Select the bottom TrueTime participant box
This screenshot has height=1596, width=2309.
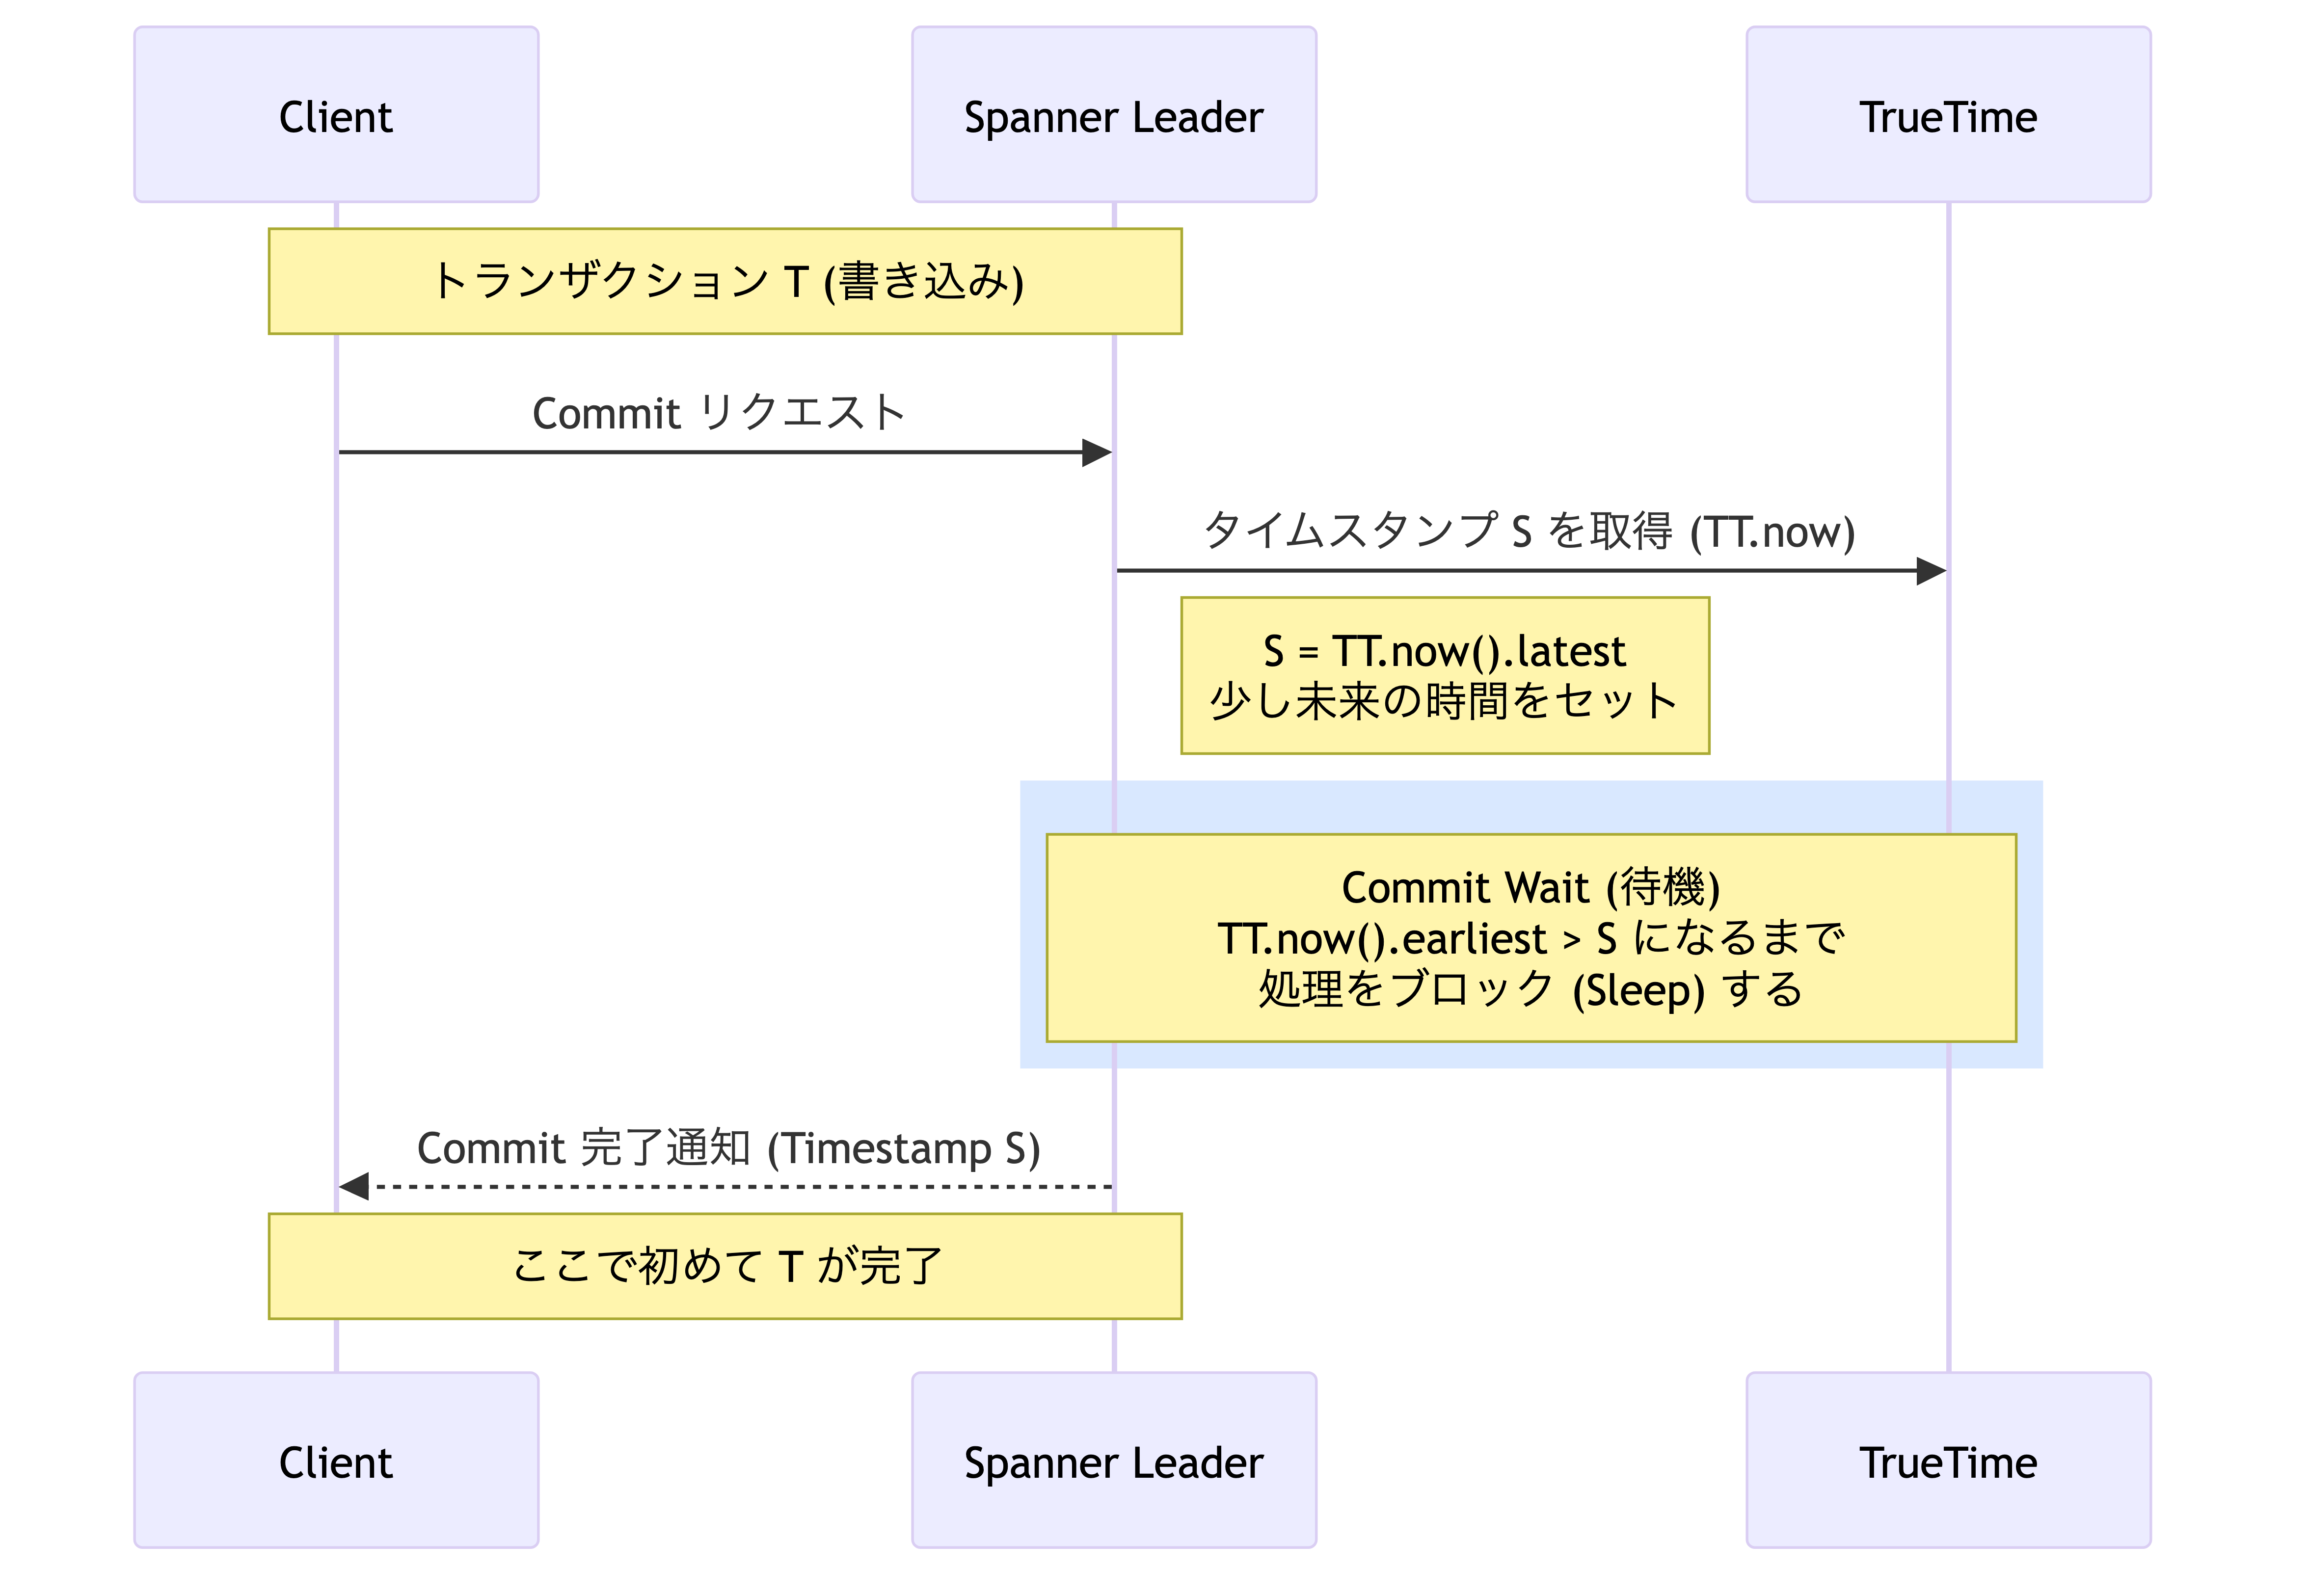click(1947, 1460)
